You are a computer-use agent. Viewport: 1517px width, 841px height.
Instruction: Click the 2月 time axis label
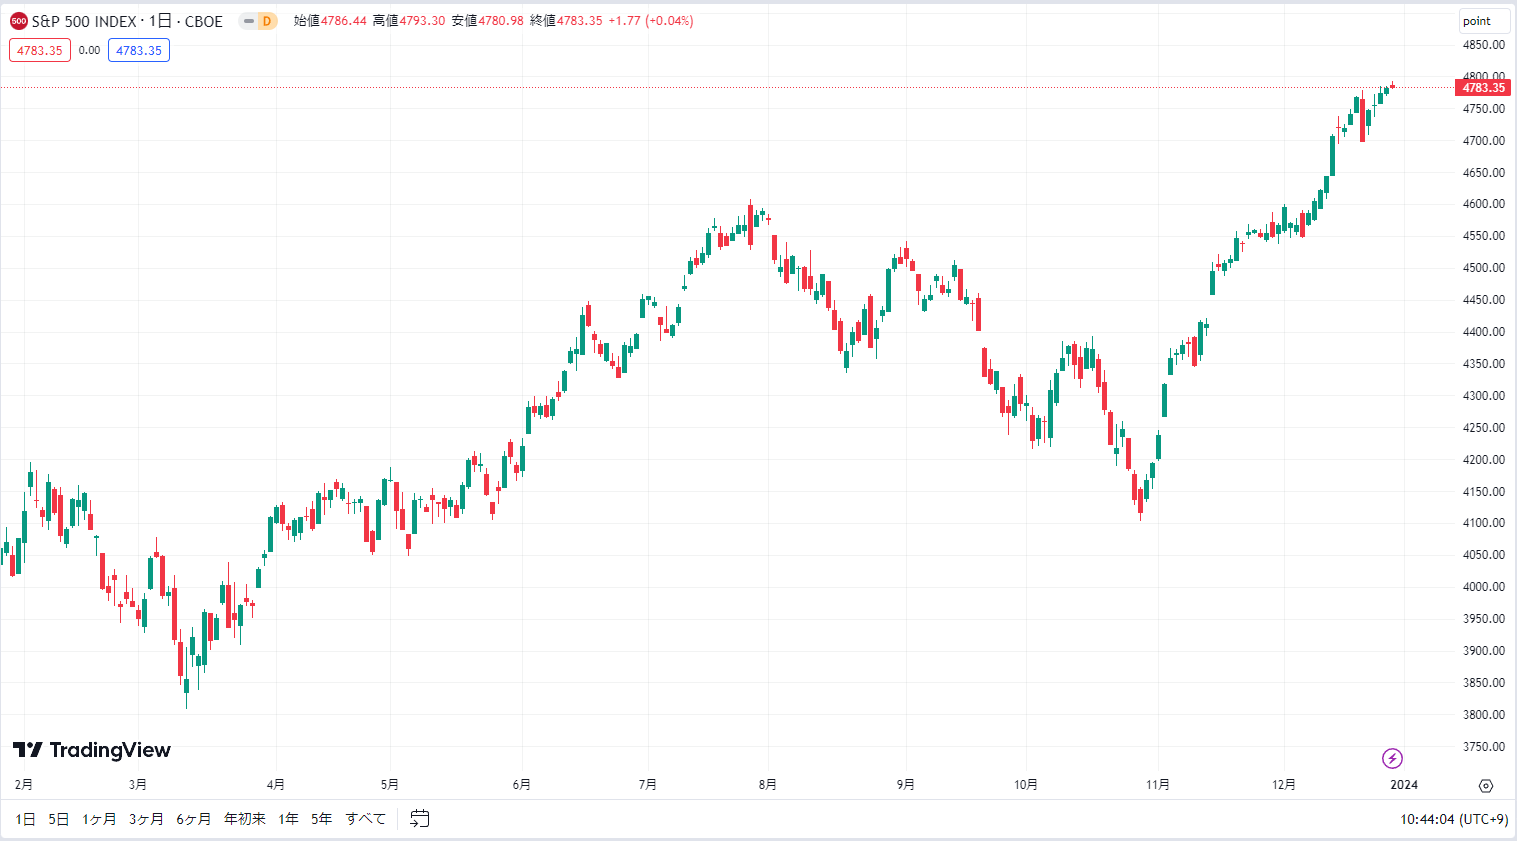(24, 785)
